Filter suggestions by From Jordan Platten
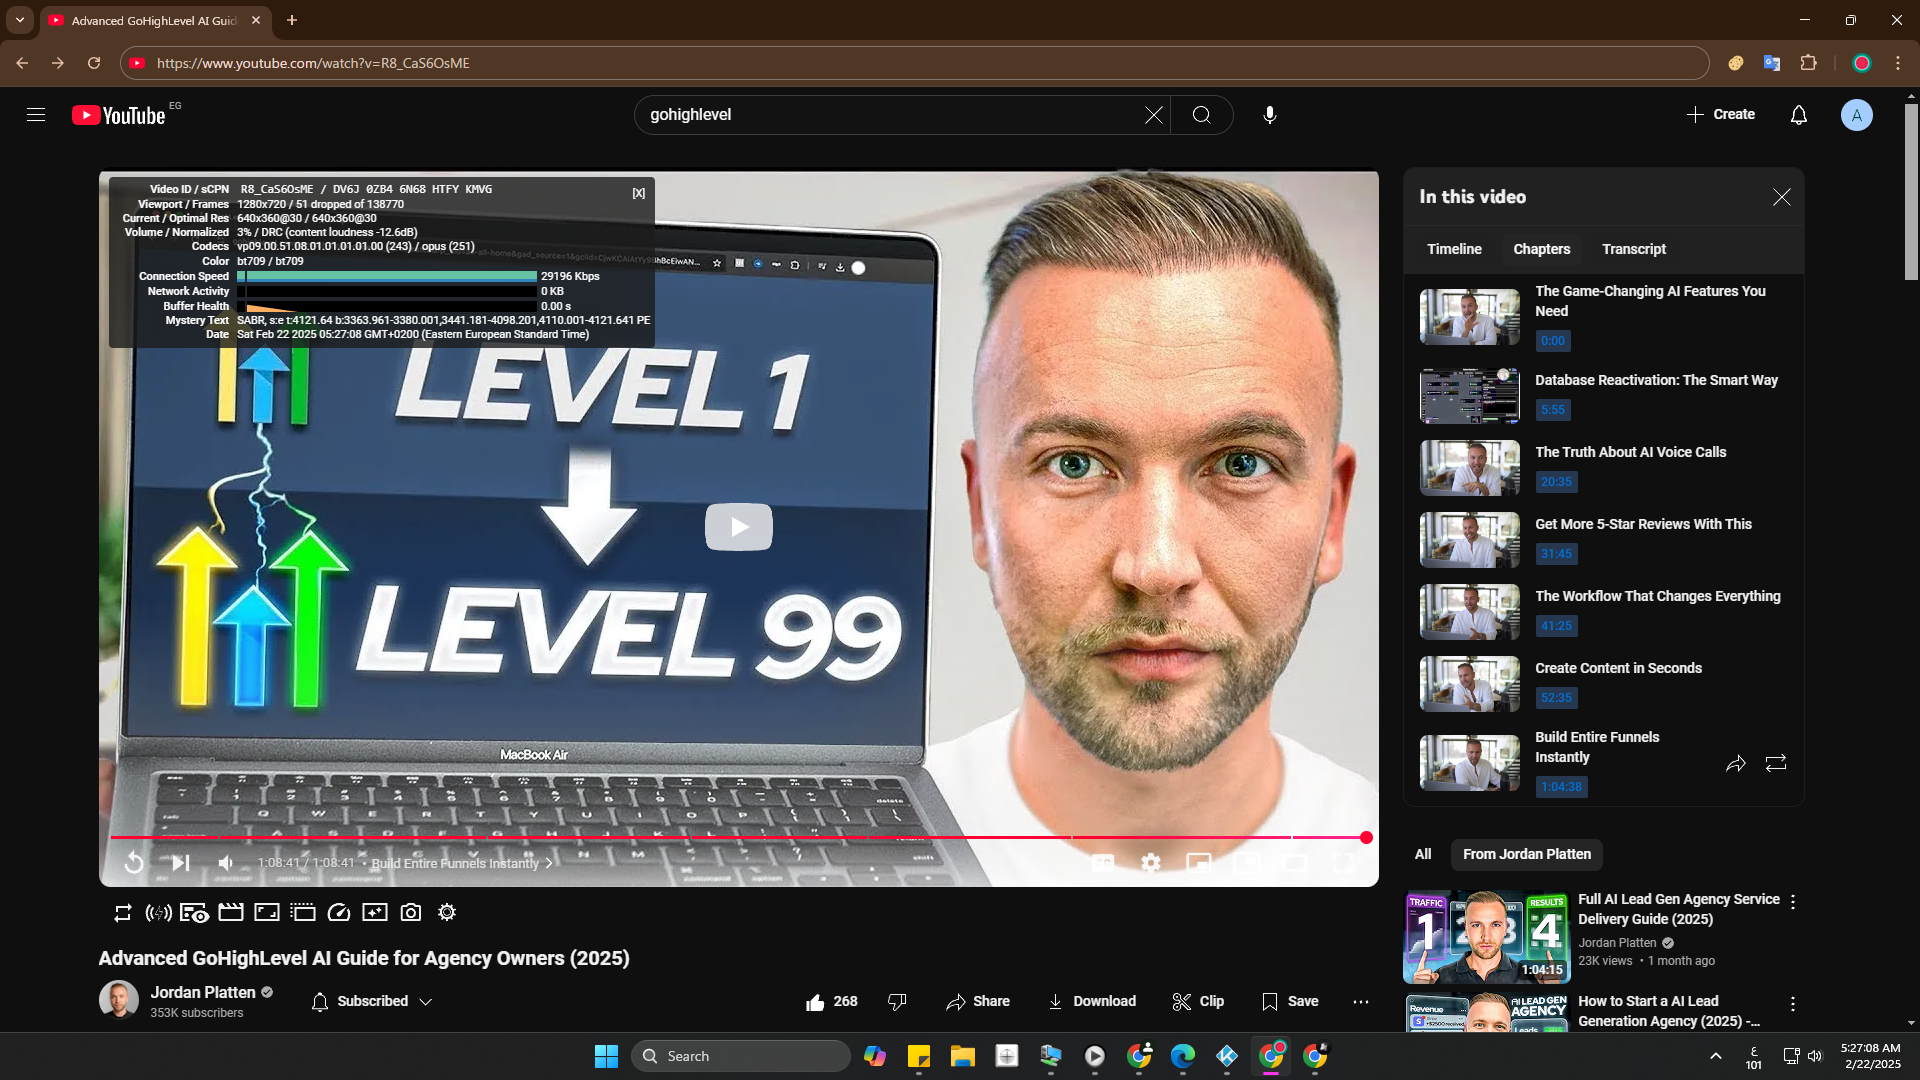This screenshot has height=1080, width=1920. 1526,854
